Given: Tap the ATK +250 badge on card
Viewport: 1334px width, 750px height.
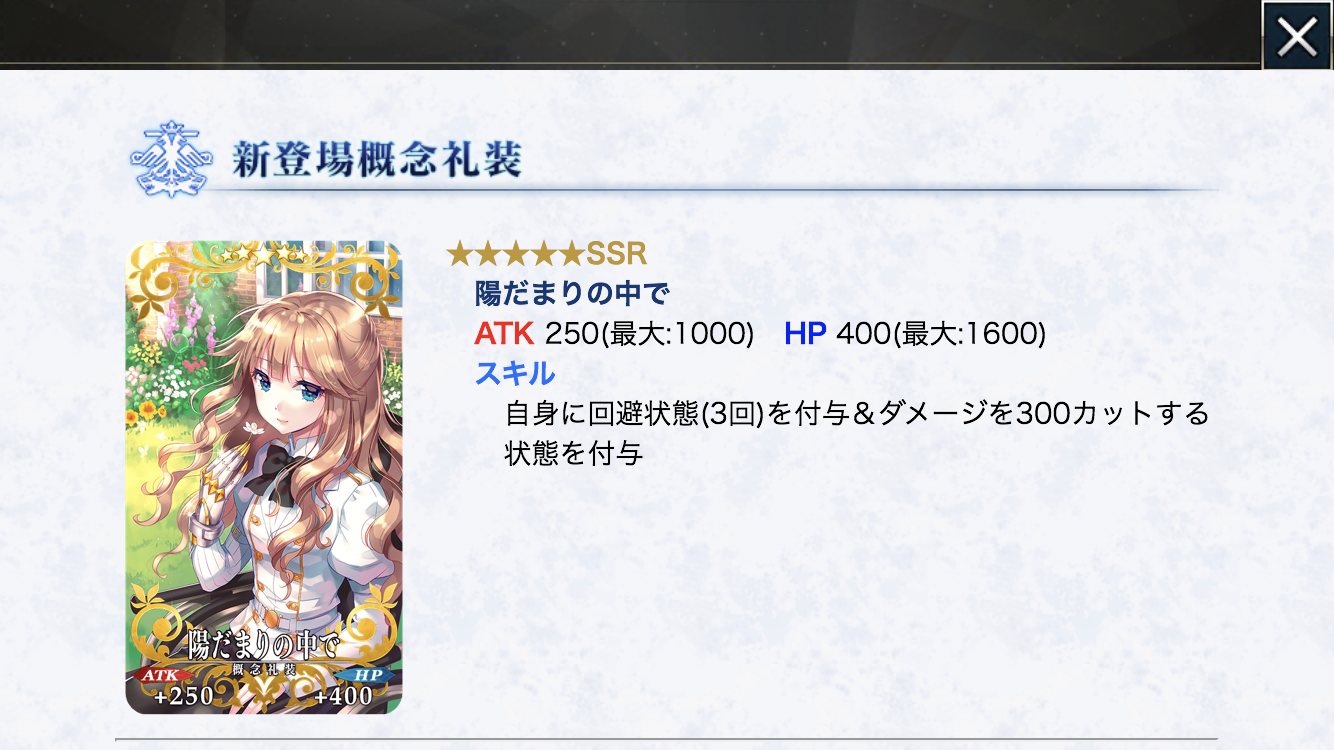Looking at the screenshot, I should 176,686.
